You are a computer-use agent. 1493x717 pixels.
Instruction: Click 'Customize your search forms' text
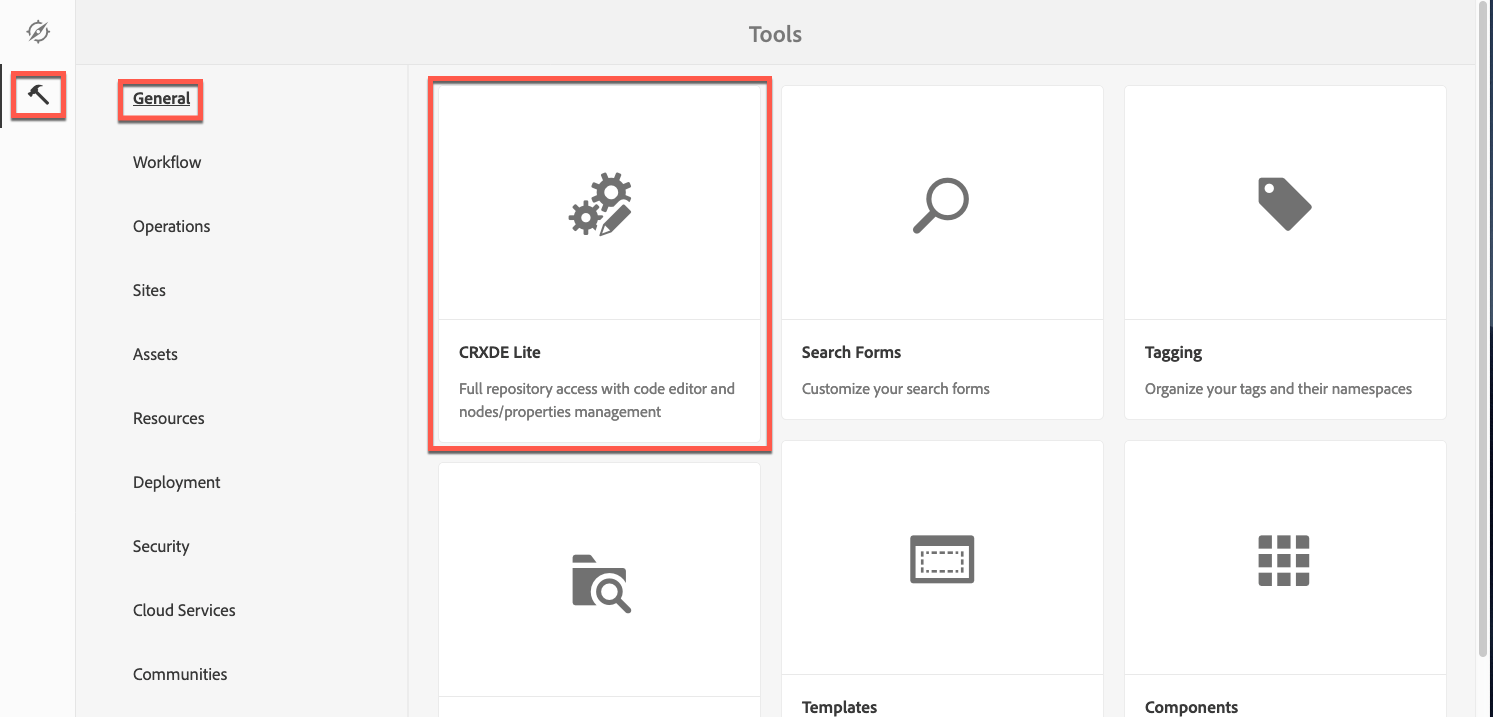(896, 388)
